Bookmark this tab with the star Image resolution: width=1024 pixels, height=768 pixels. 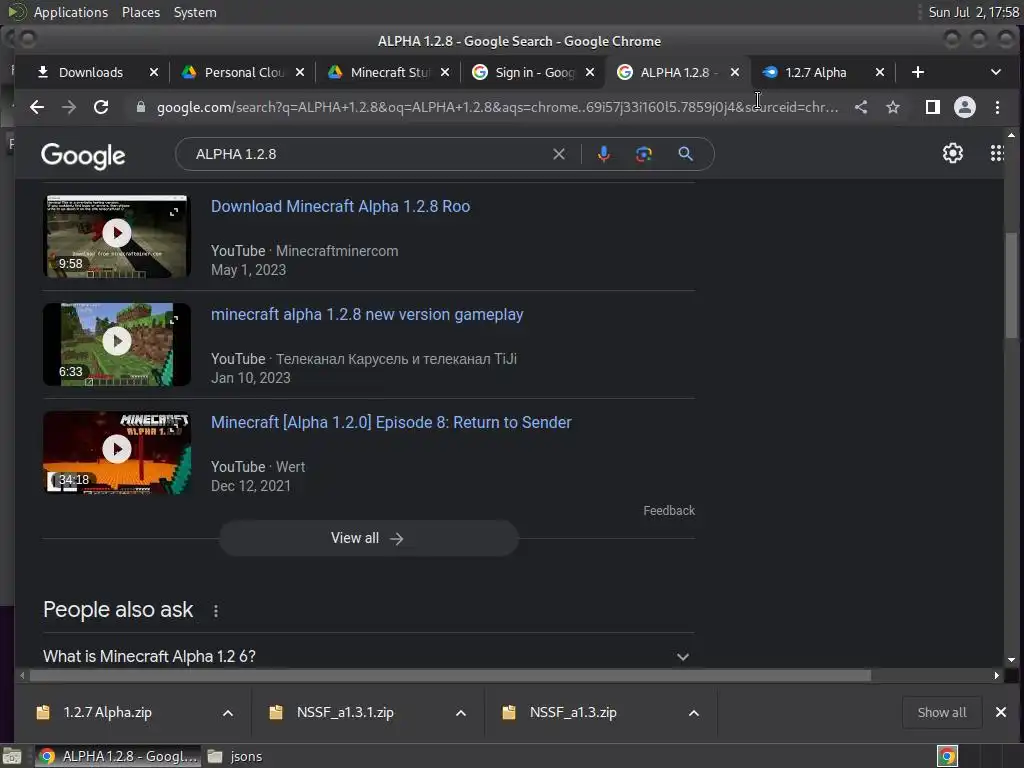(x=893, y=107)
